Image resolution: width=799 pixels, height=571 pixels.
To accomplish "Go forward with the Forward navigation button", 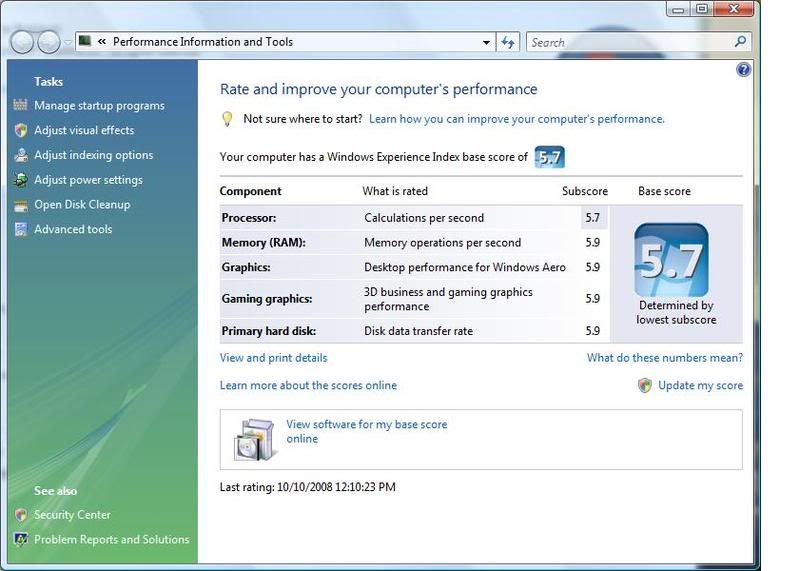I will click(x=49, y=42).
